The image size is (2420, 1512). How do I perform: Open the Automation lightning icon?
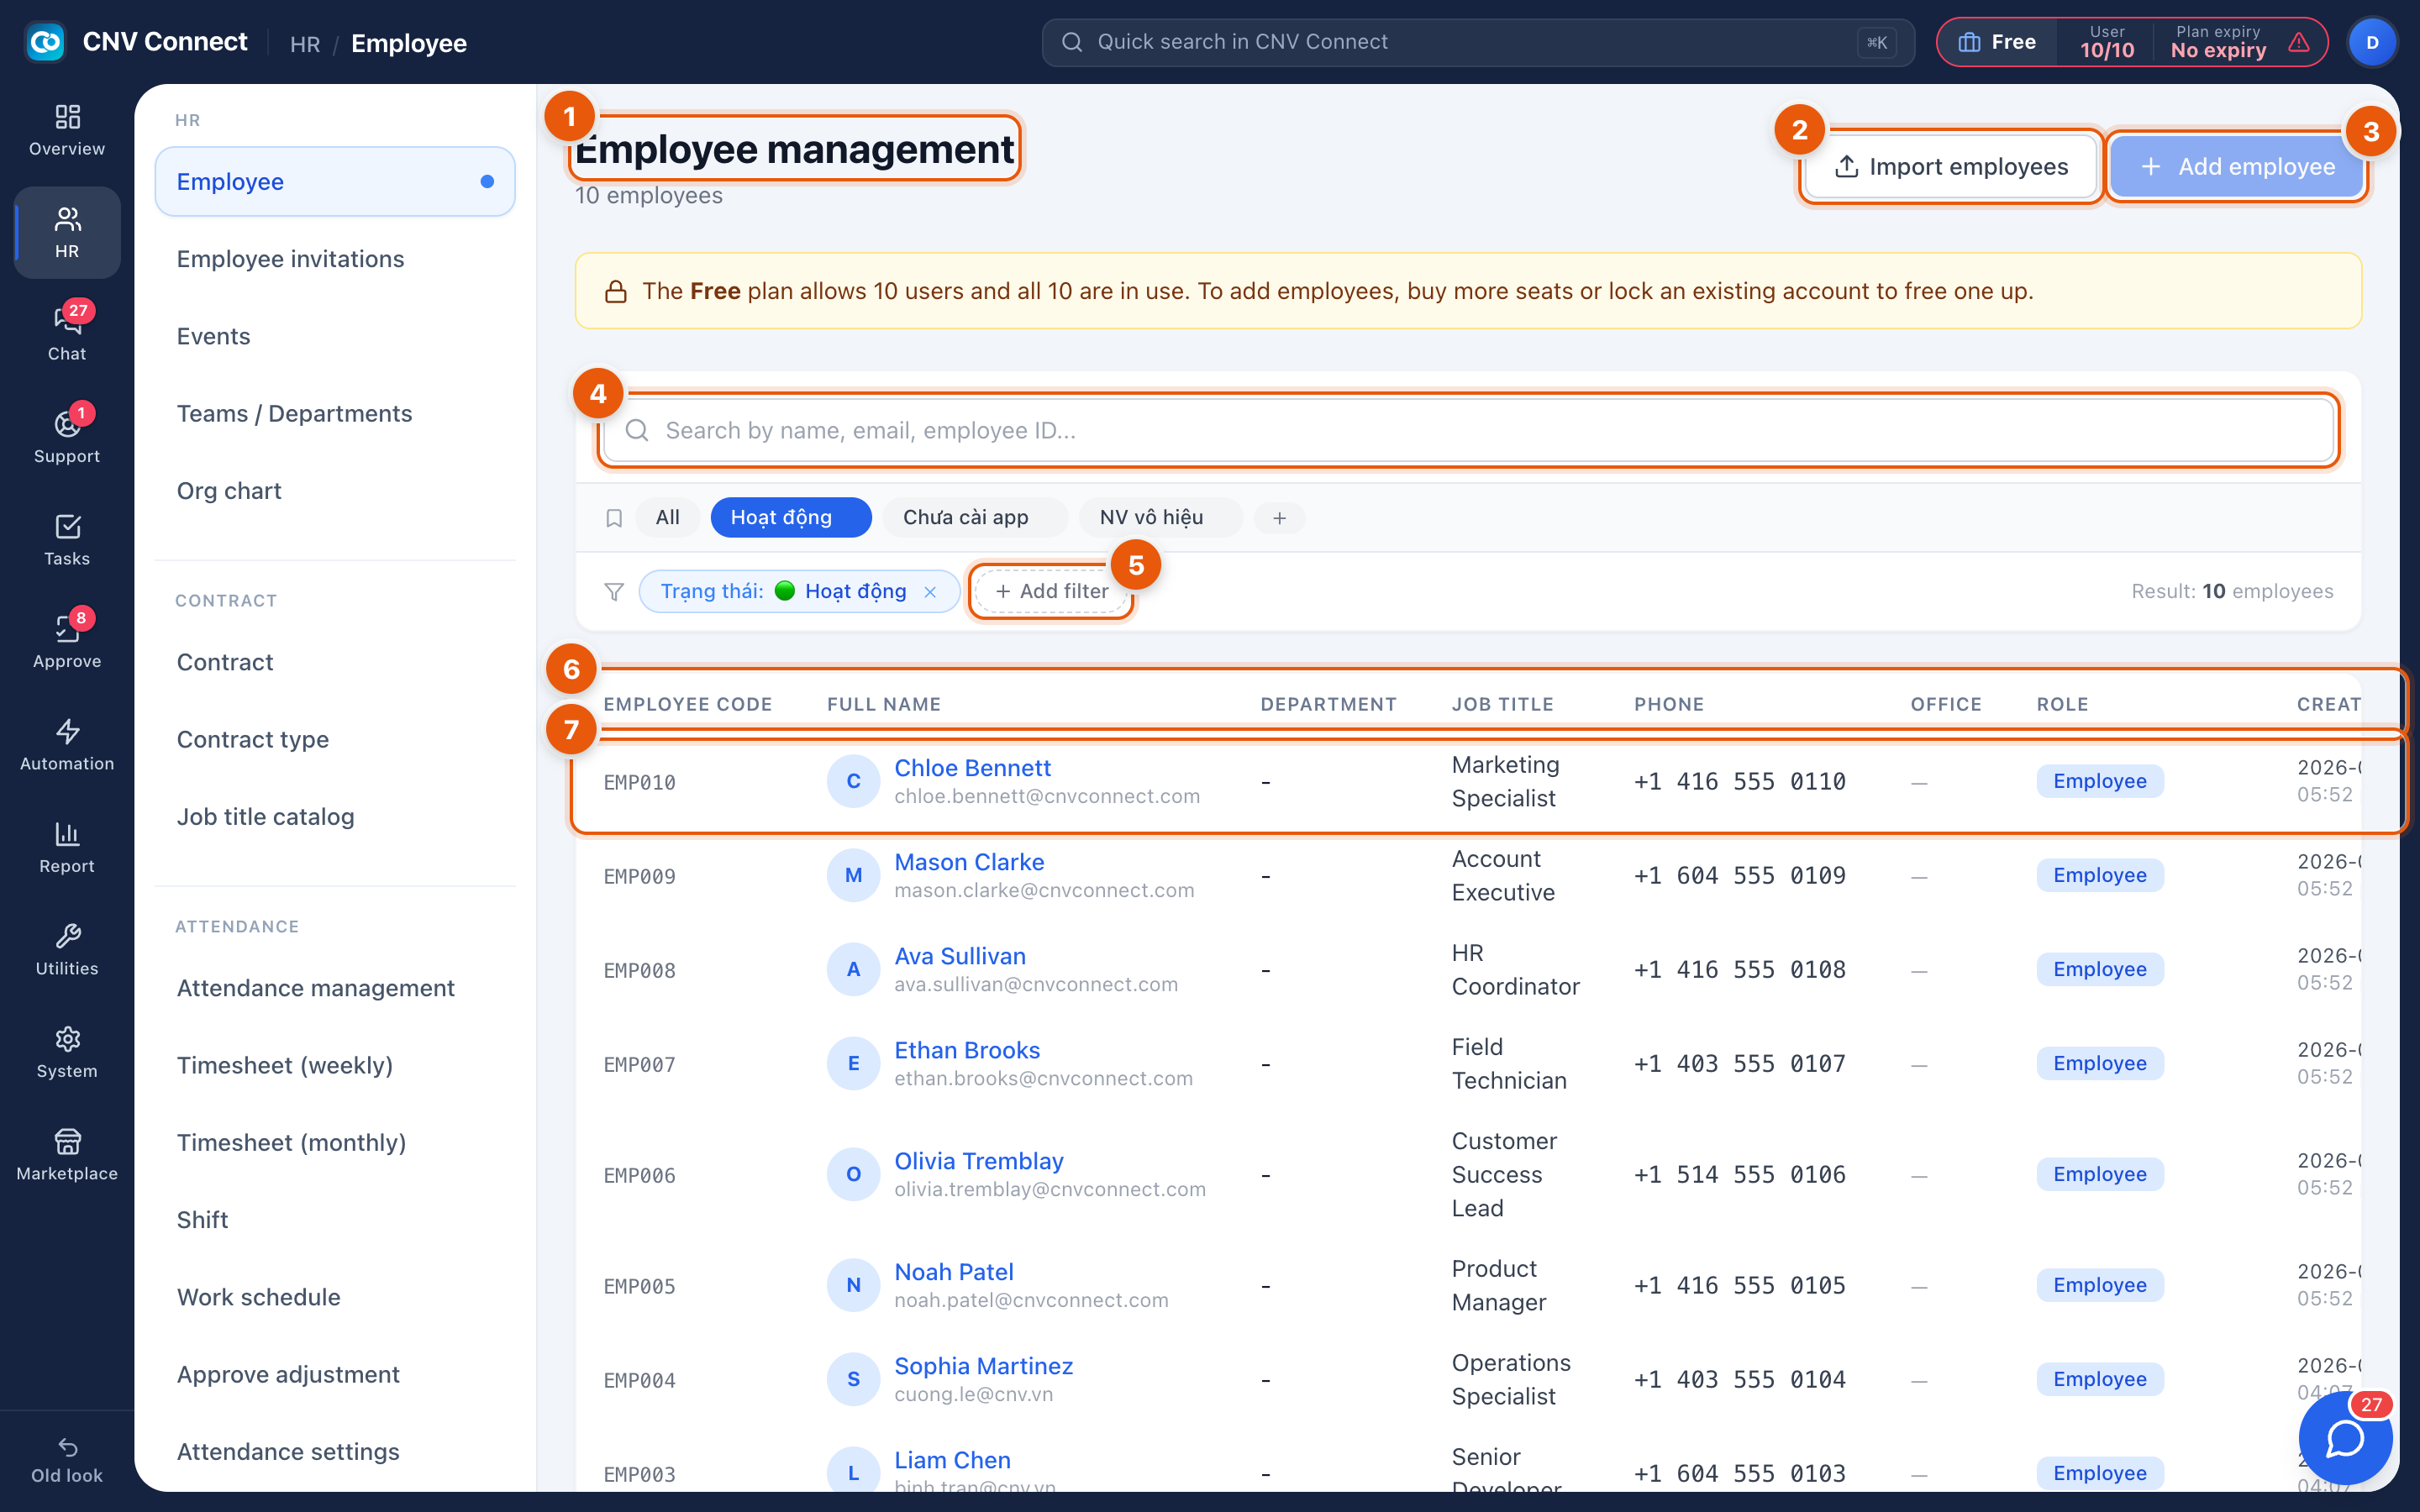(67, 745)
